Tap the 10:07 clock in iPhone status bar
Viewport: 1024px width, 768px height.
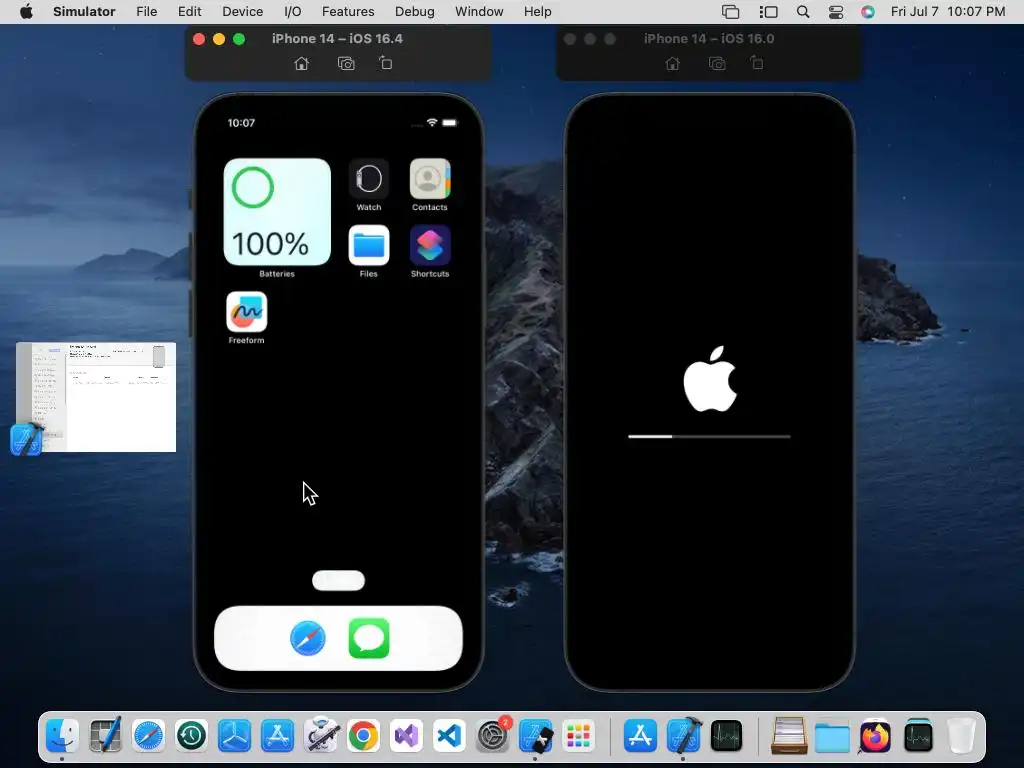point(241,123)
